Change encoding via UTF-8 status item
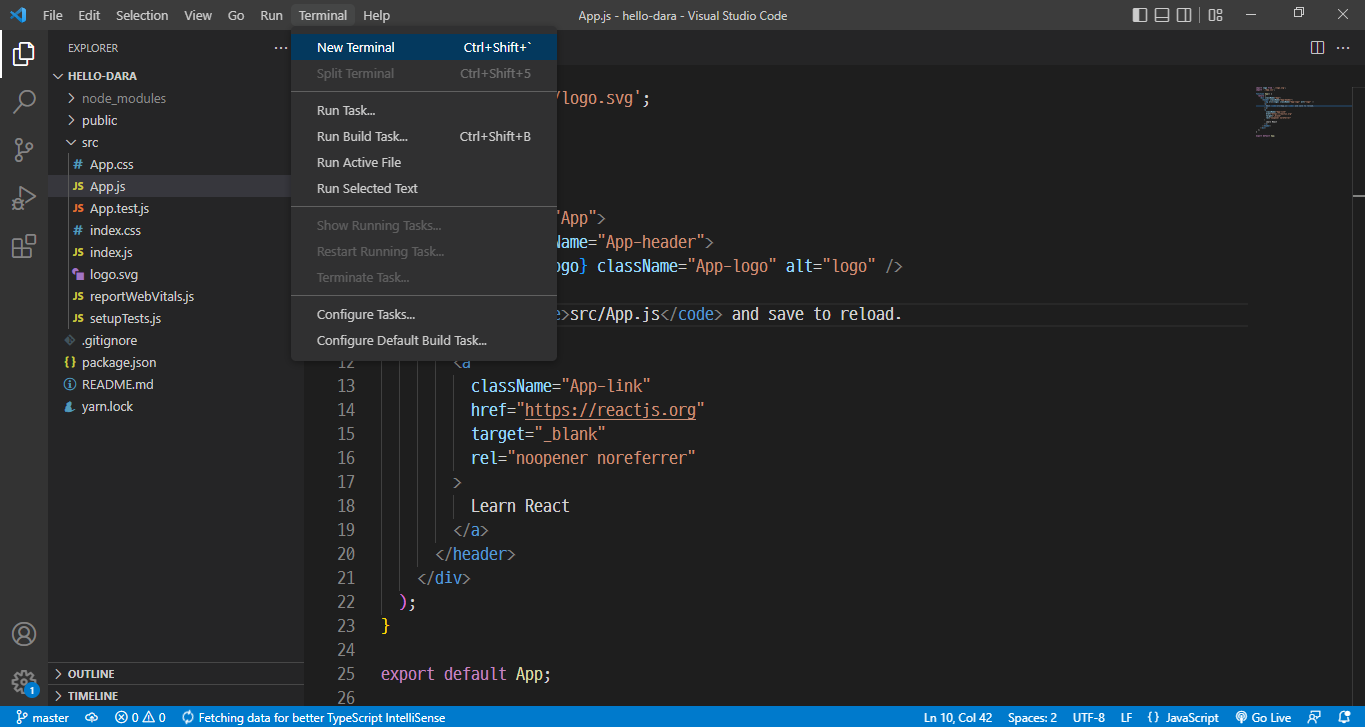Viewport: 1365px width, 727px height. pyautogui.click(x=1089, y=717)
